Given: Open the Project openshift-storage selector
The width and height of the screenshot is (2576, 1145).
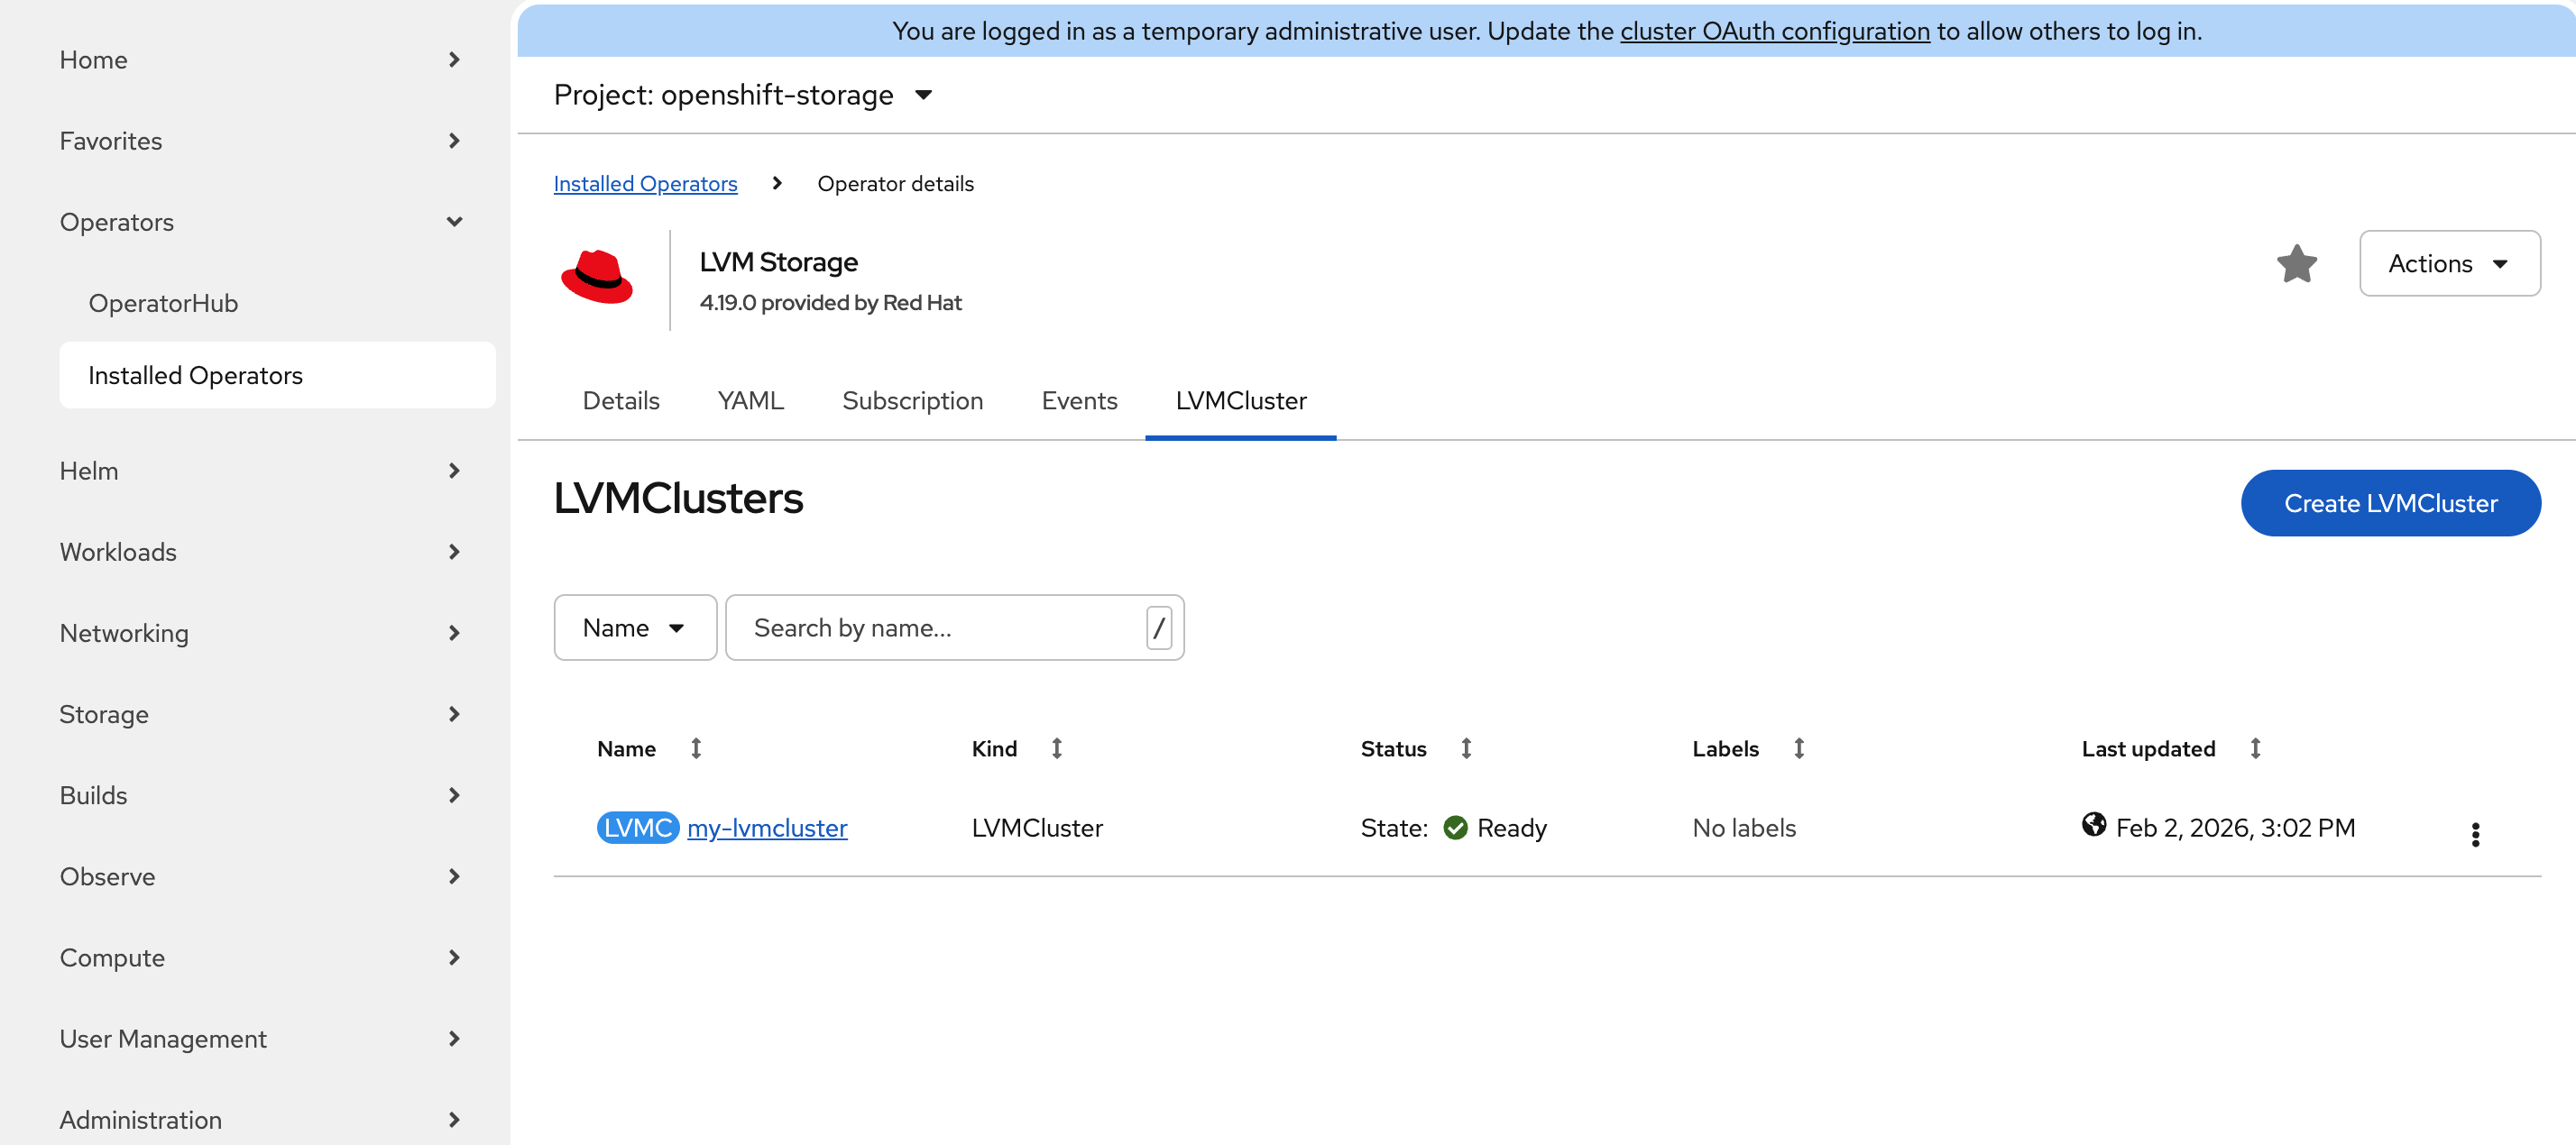Looking at the screenshot, I should coord(743,95).
